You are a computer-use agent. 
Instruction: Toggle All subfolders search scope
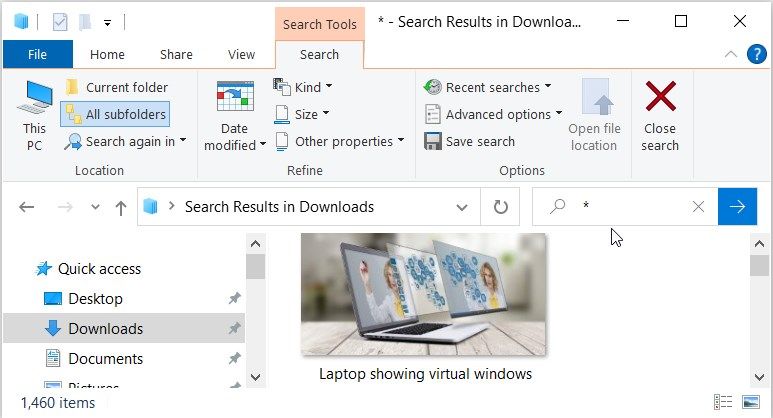click(115, 114)
